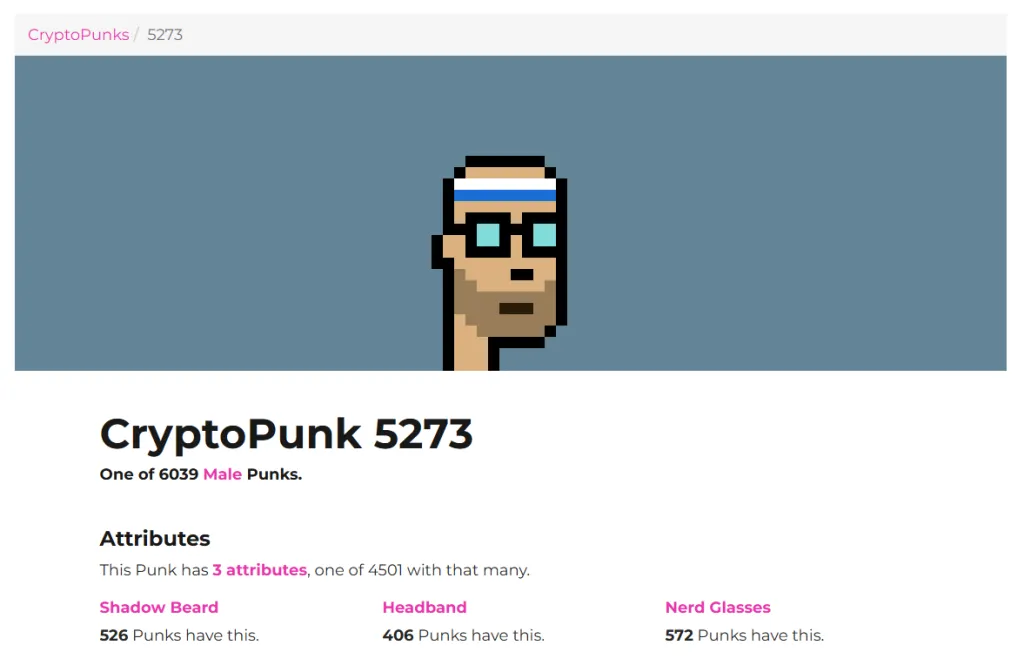The height and width of the screenshot is (672, 1024).
Task: View all Shadow Beard punks
Action: 159,607
